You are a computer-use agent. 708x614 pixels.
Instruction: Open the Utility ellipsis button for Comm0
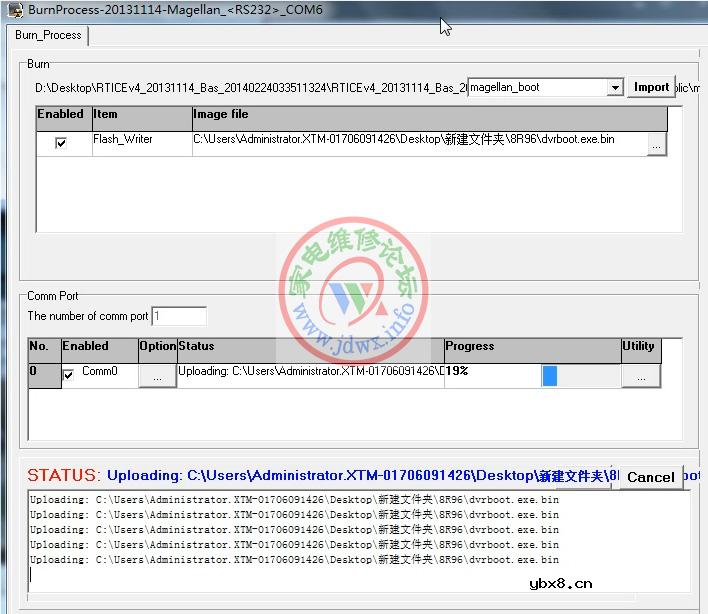[640, 376]
